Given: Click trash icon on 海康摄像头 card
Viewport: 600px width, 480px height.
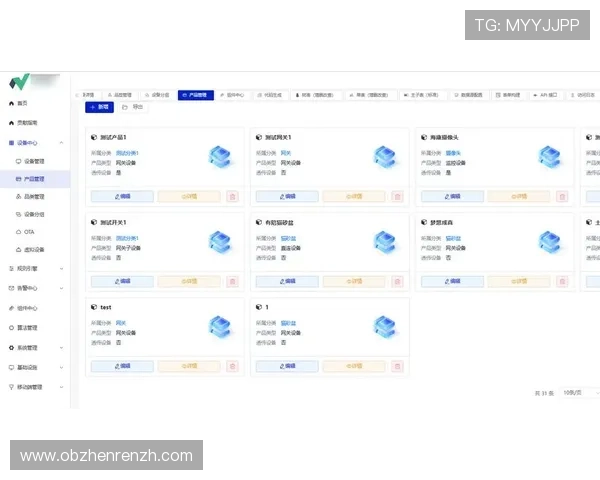Looking at the screenshot, I should 562,196.
